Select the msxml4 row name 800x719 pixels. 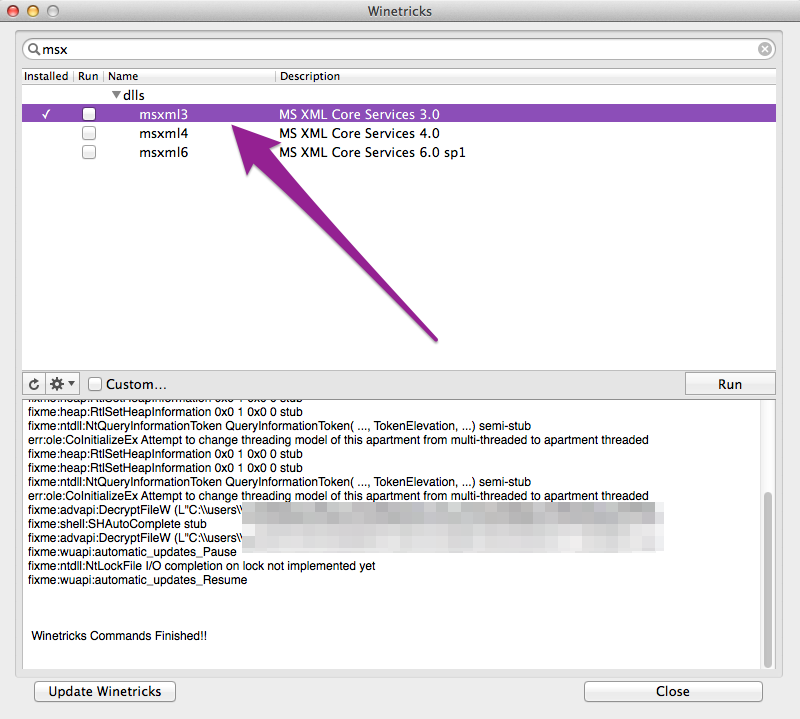point(163,133)
